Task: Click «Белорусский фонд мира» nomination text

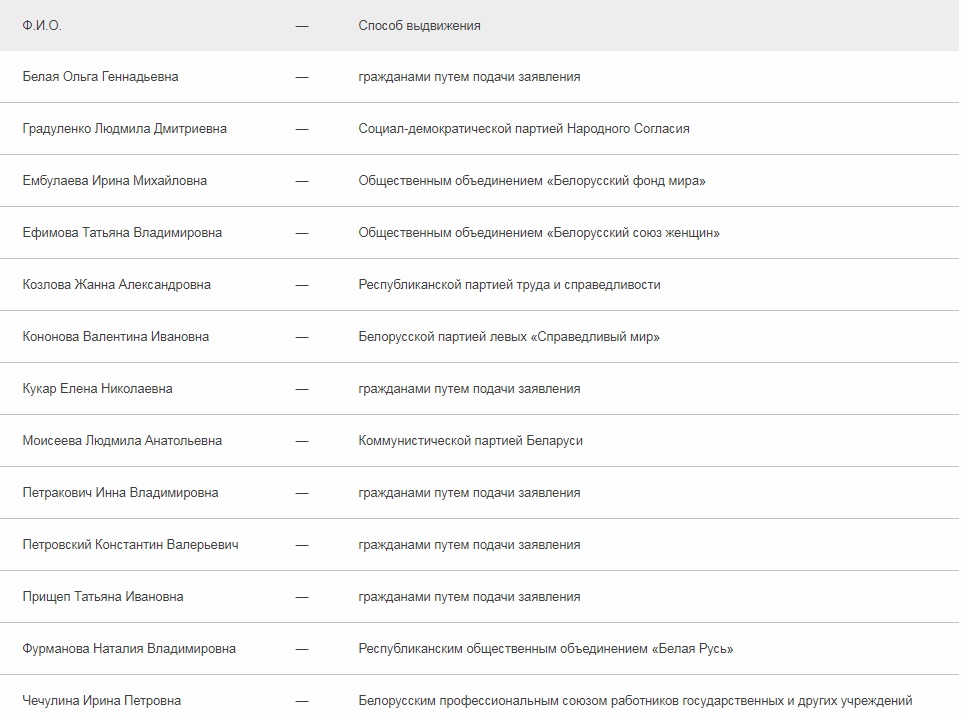Action: click(626, 181)
